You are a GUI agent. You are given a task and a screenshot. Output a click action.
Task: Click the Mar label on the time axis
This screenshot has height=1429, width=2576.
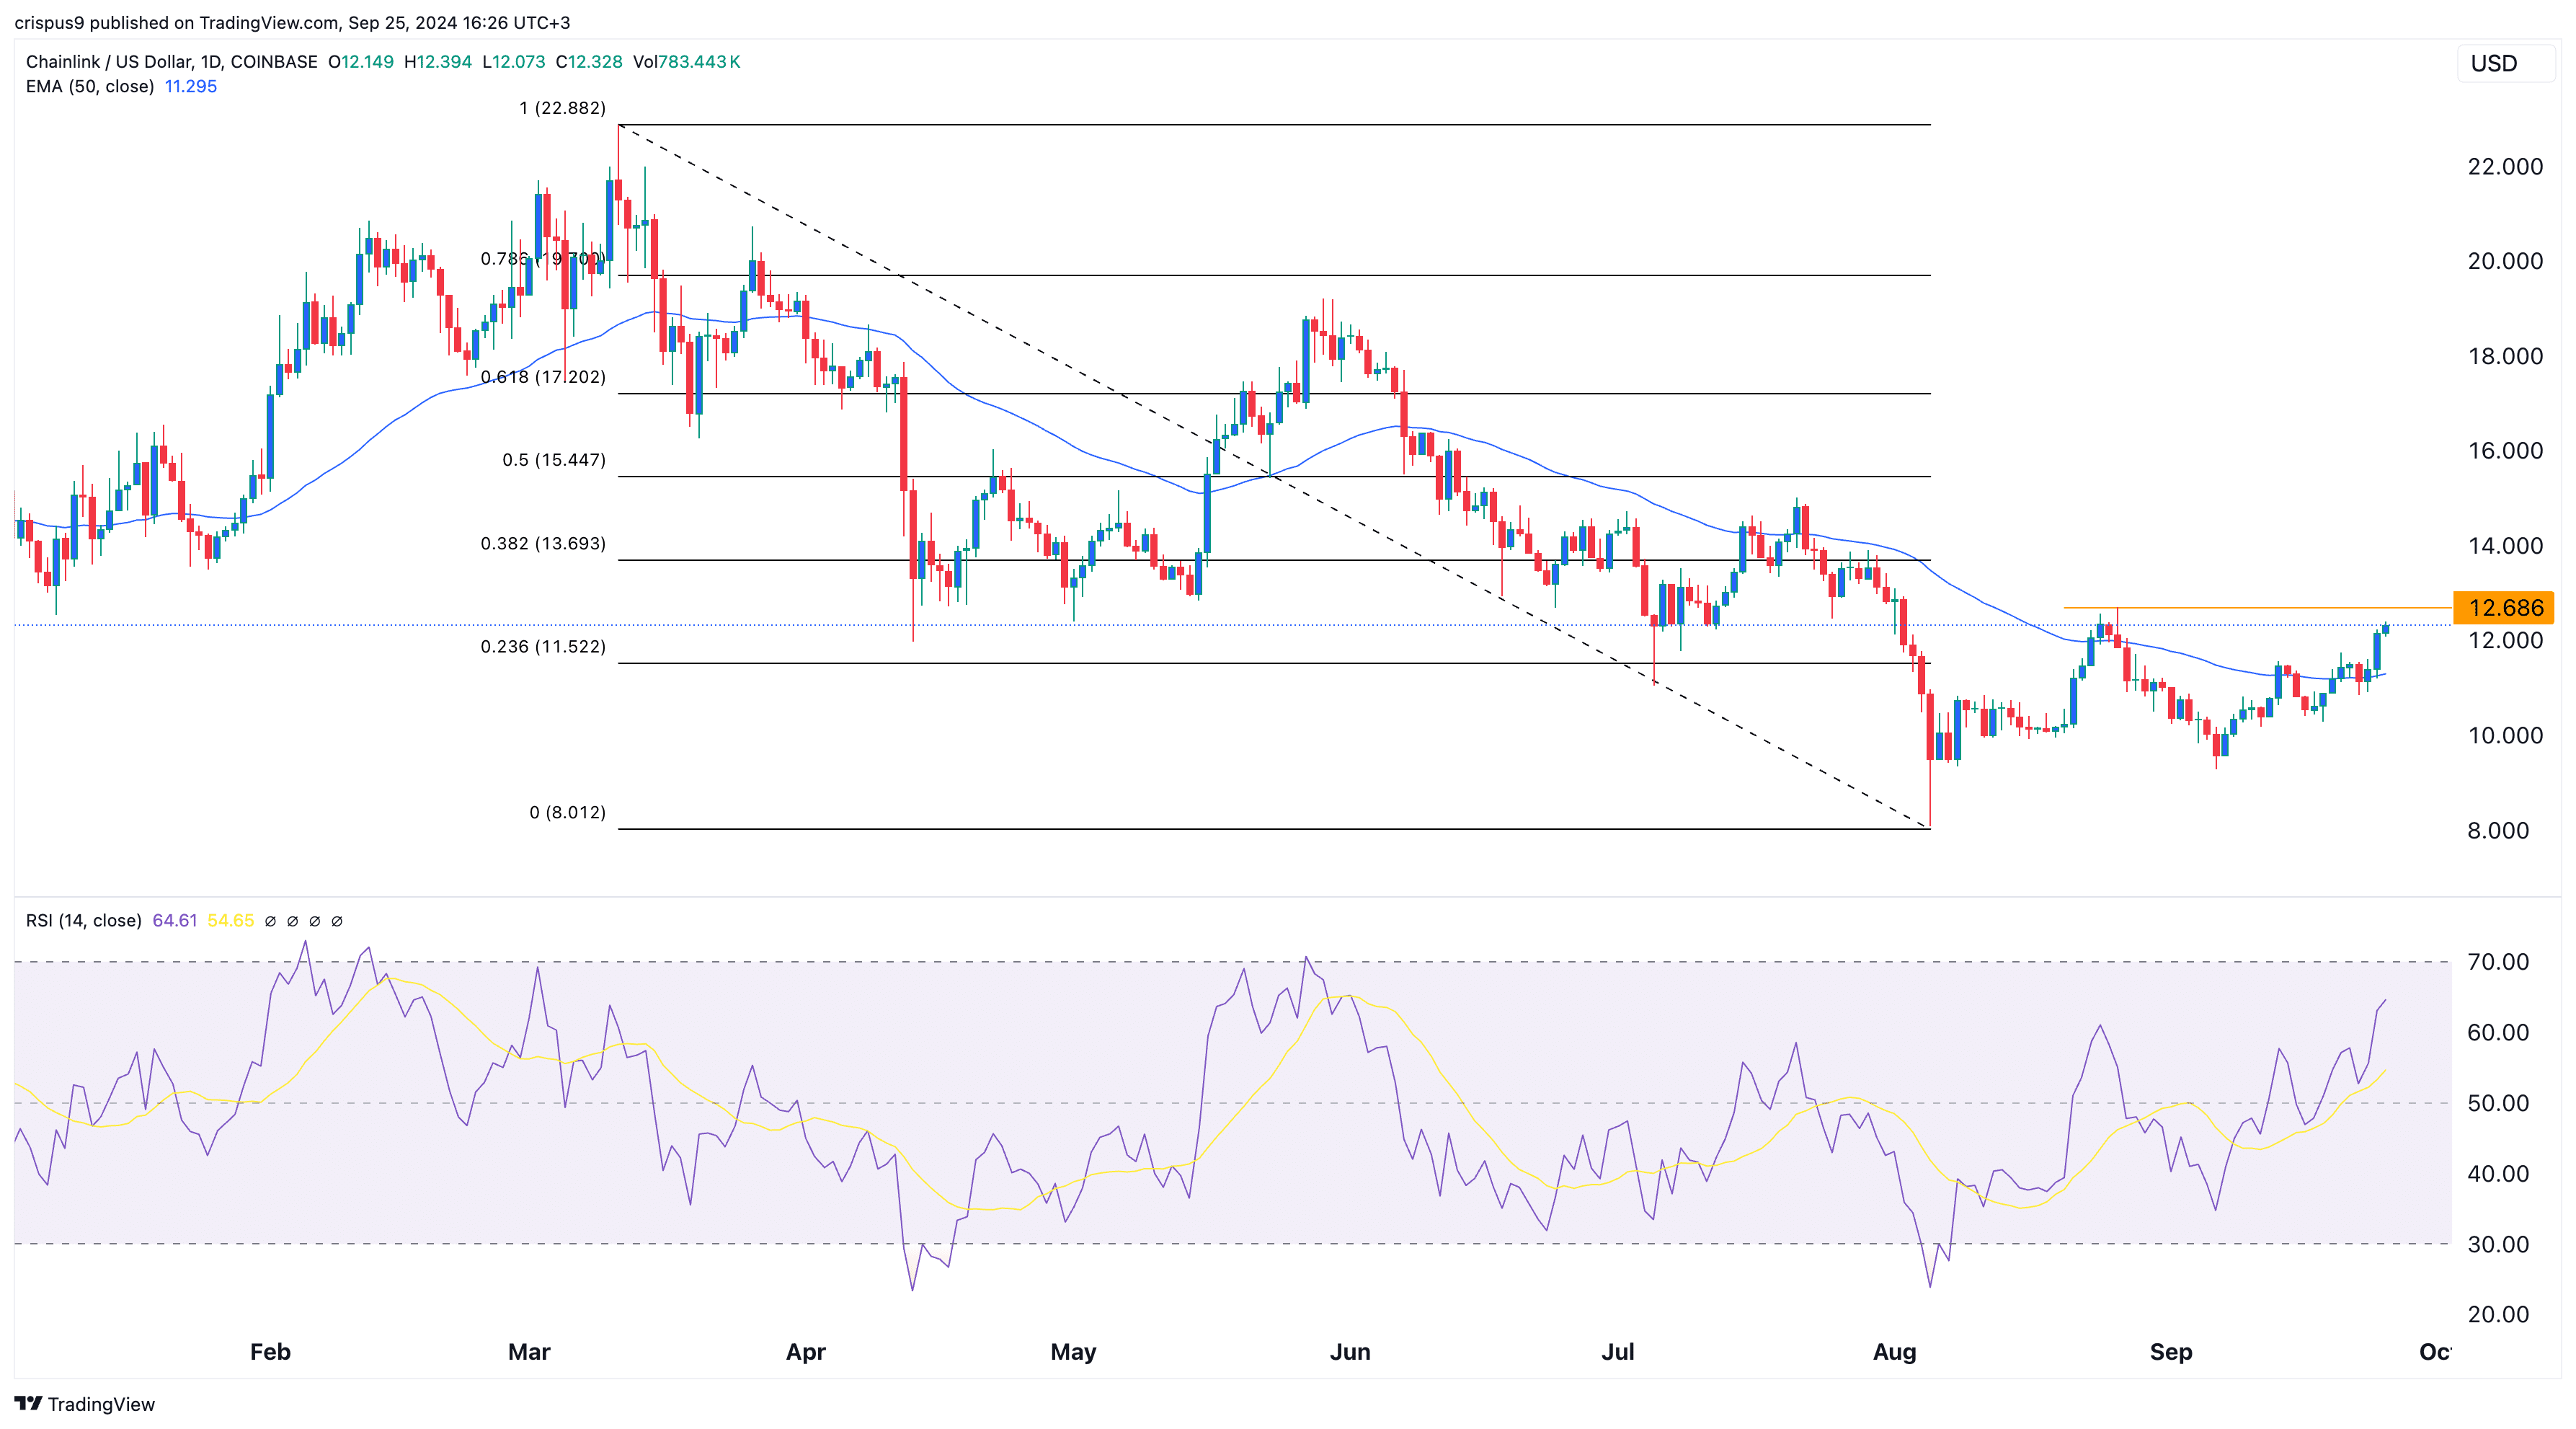[x=529, y=1352]
